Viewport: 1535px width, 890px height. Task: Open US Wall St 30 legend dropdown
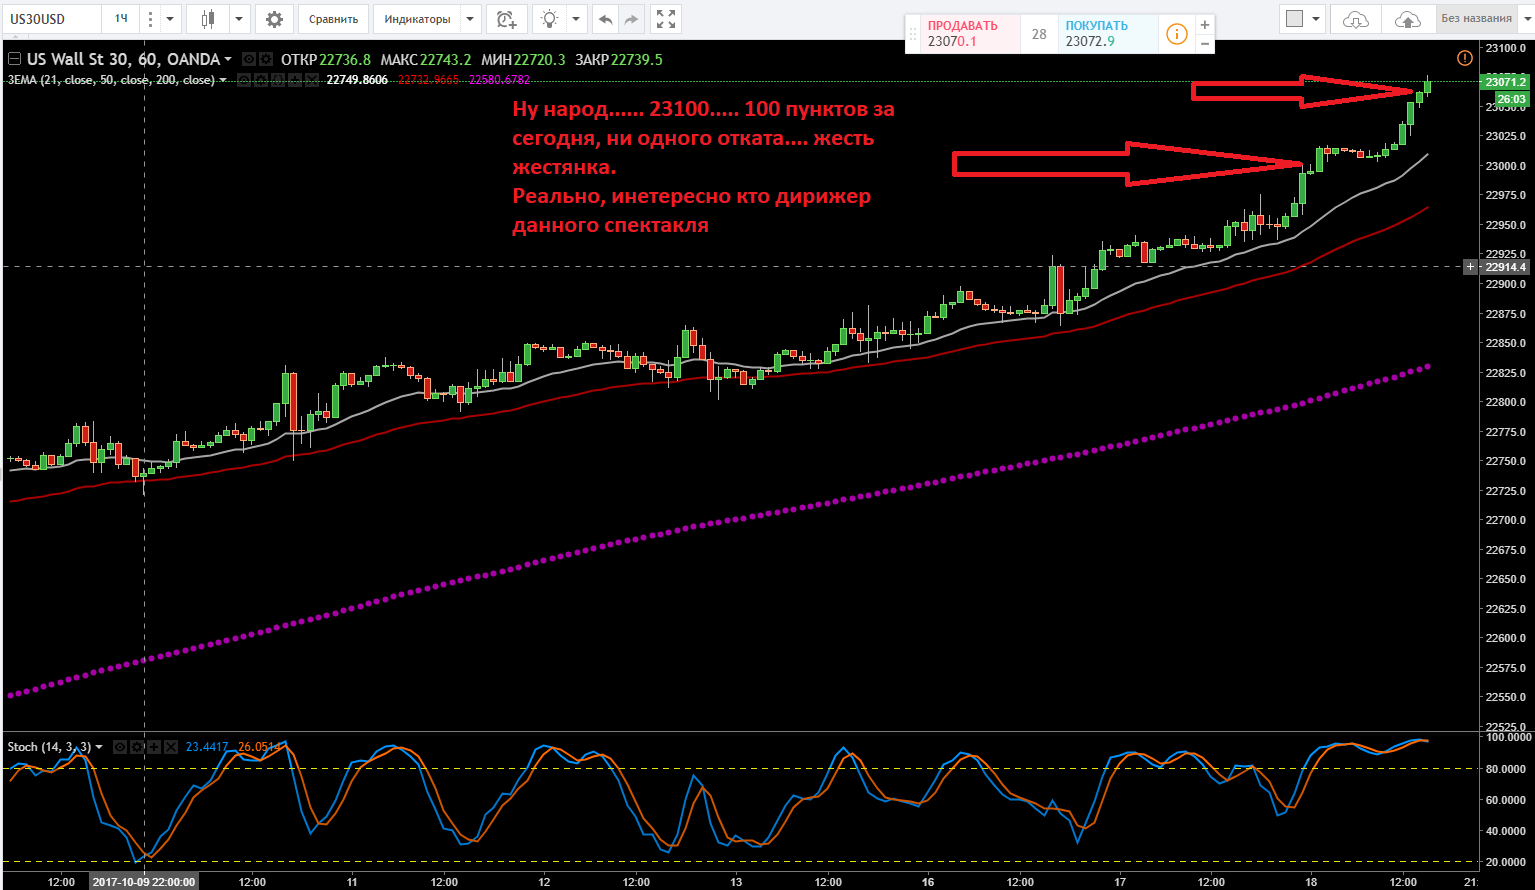coord(228,60)
